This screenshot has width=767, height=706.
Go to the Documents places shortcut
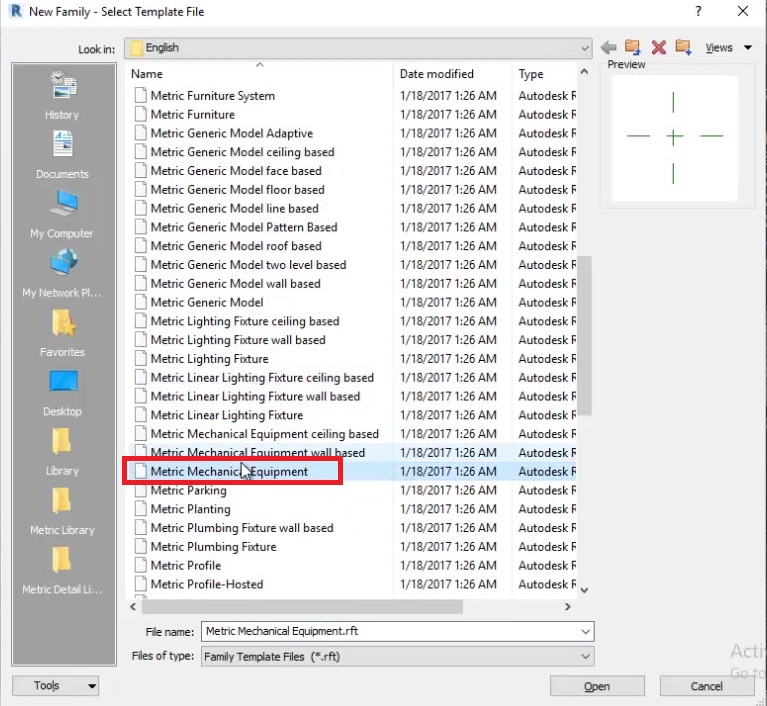click(62, 156)
